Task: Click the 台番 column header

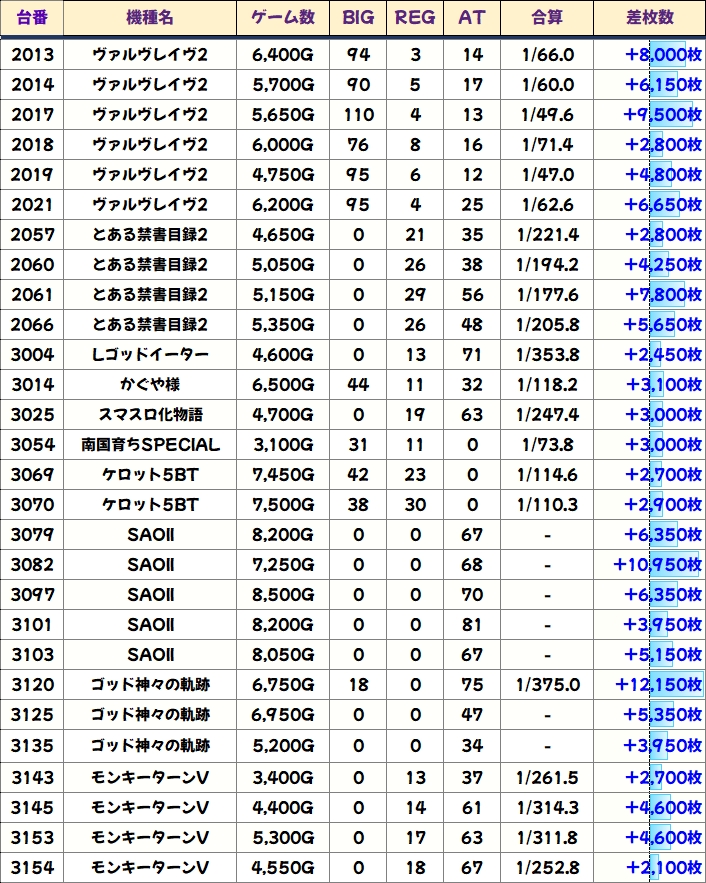Action: pyautogui.click(x=32, y=17)
